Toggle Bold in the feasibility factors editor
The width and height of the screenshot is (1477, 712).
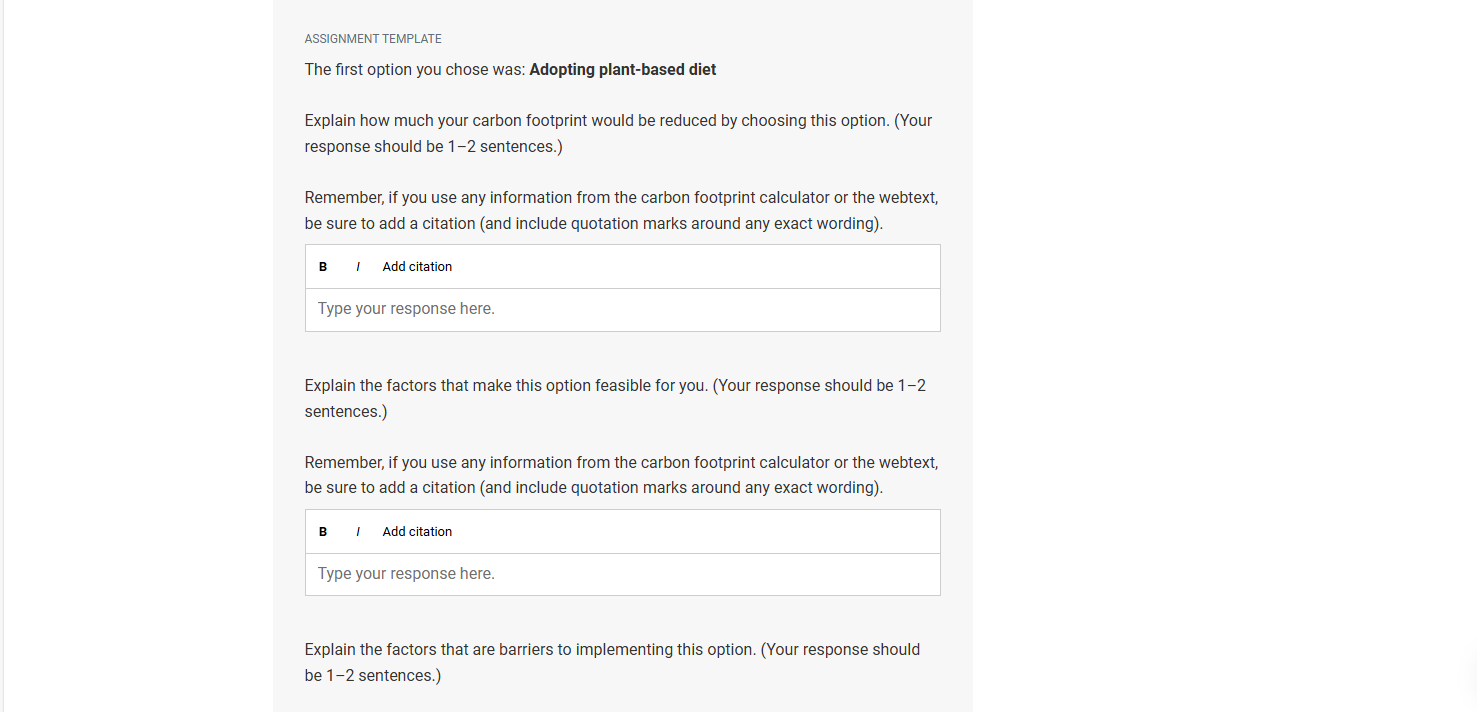click(323, 532)
